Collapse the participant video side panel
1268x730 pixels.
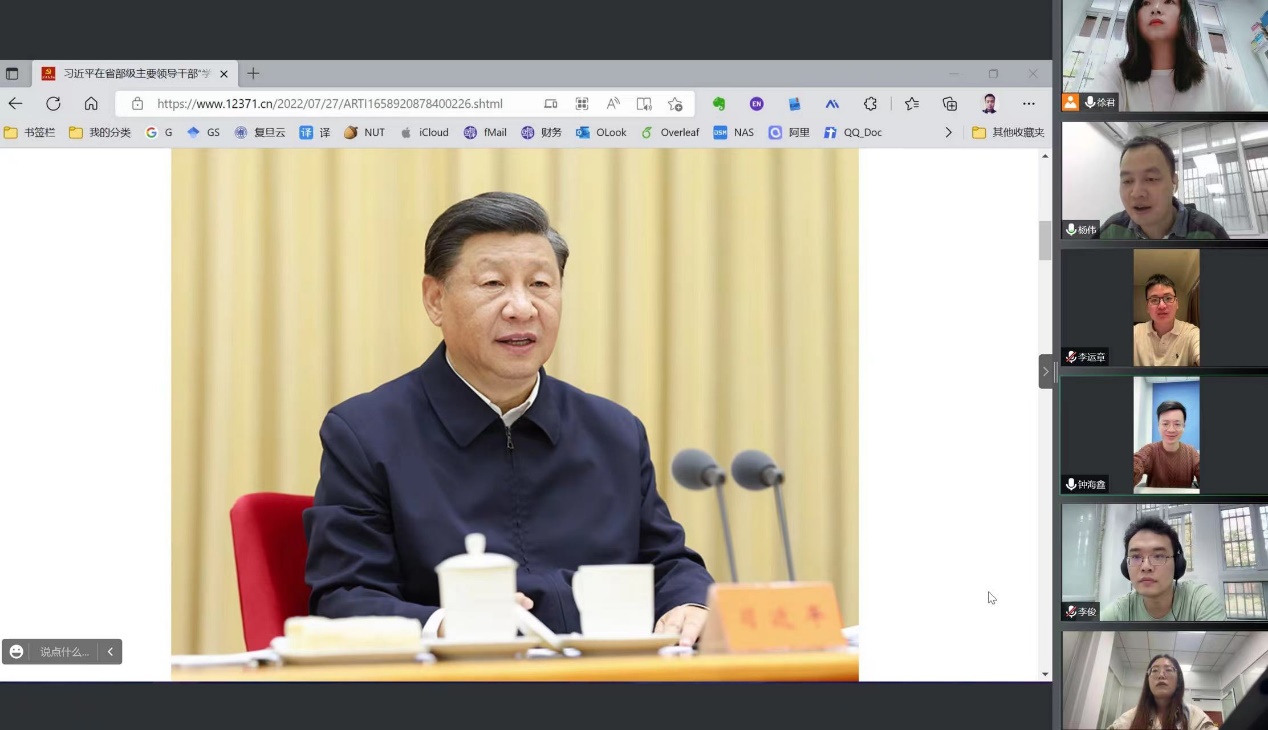click(x=1046, y=371)
